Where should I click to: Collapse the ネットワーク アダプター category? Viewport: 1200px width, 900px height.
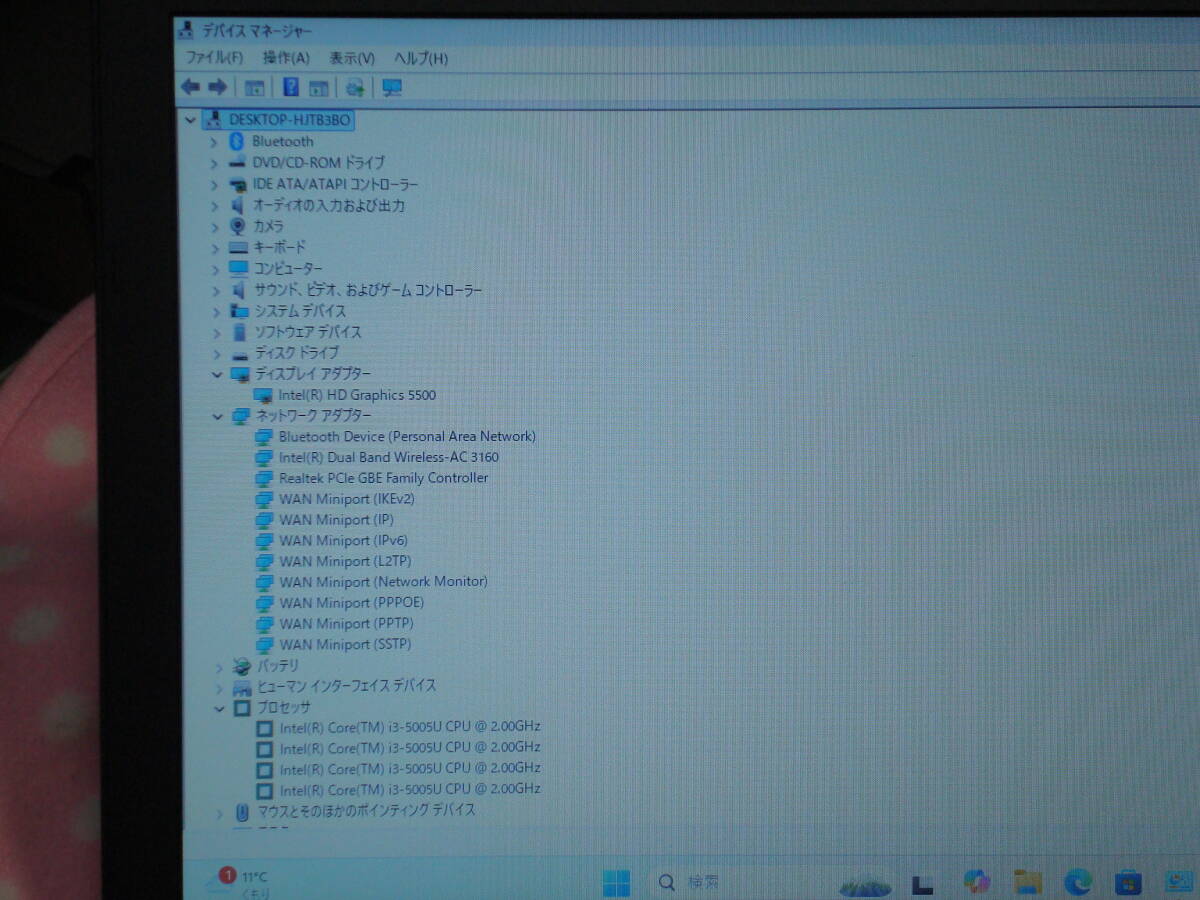217,416
